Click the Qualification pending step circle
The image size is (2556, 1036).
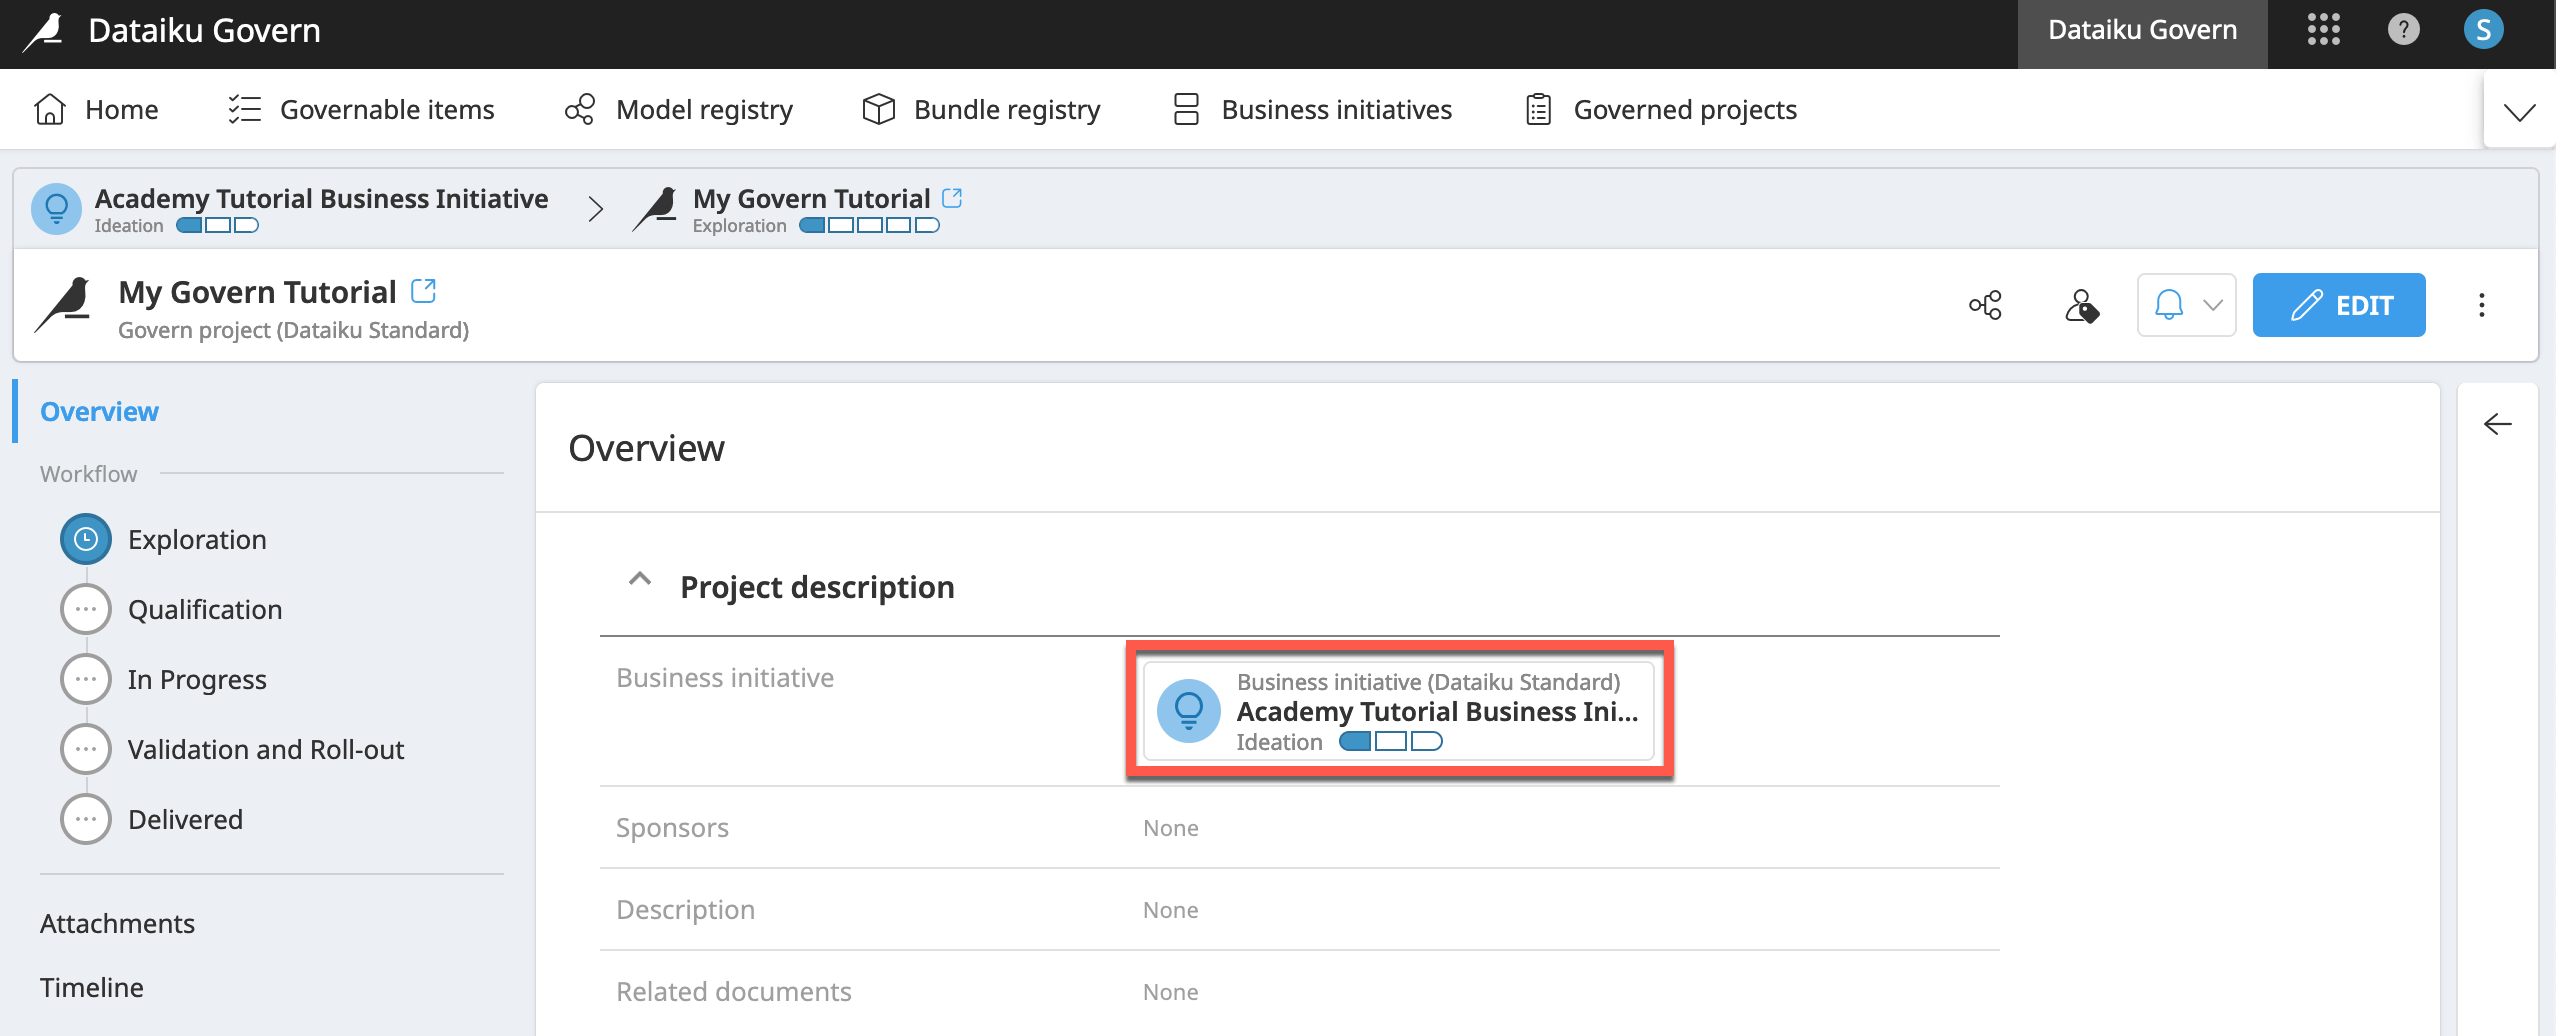[x=86, y=609]
